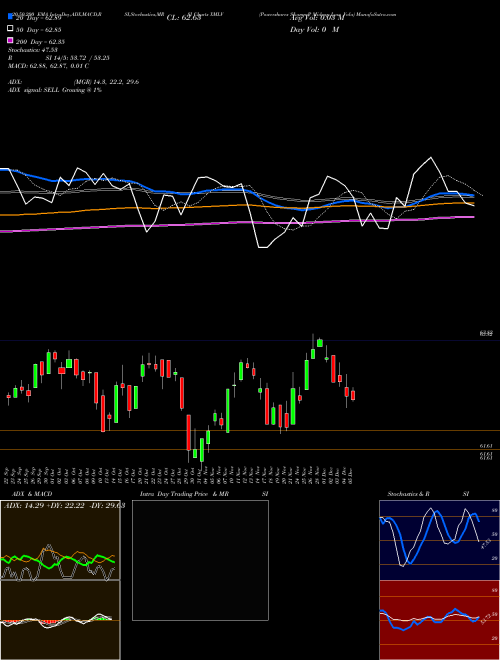Image resolution: width=500 pixels, height=660 pixels.
Task: Click the 'Stochastics: 47.53' indicator line
Action: click(33, 50)
